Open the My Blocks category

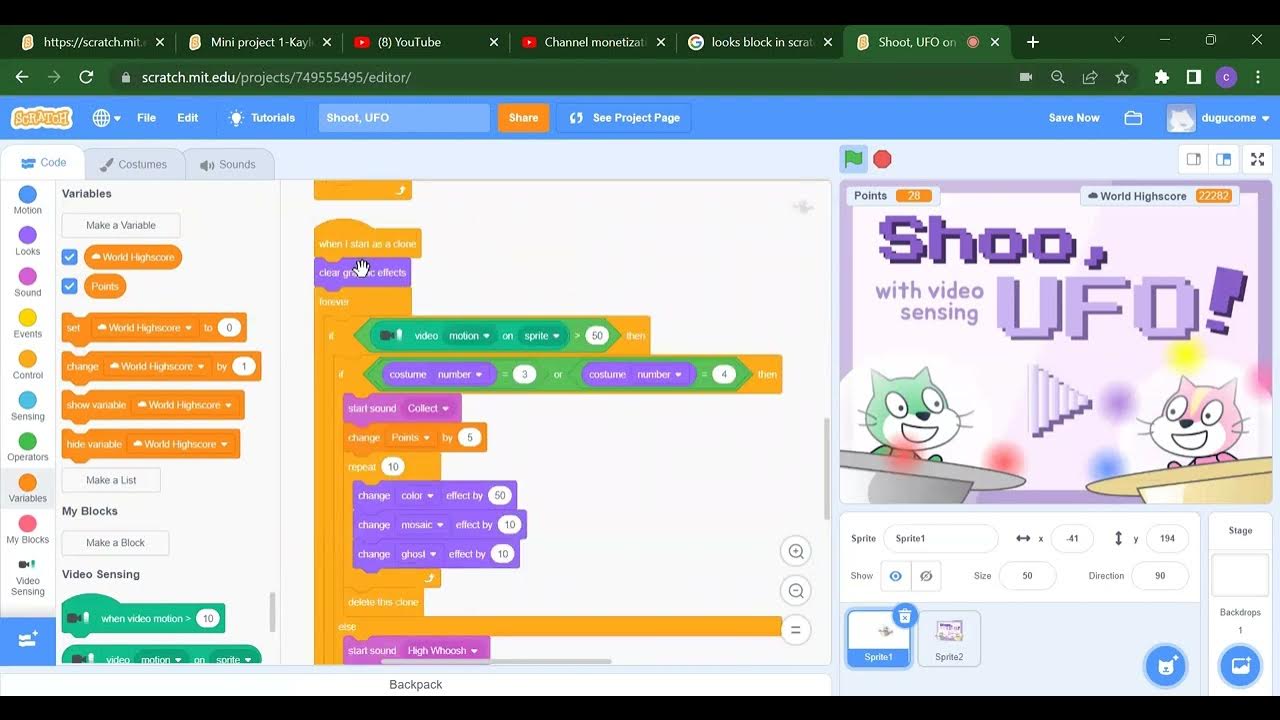(28, 529)
